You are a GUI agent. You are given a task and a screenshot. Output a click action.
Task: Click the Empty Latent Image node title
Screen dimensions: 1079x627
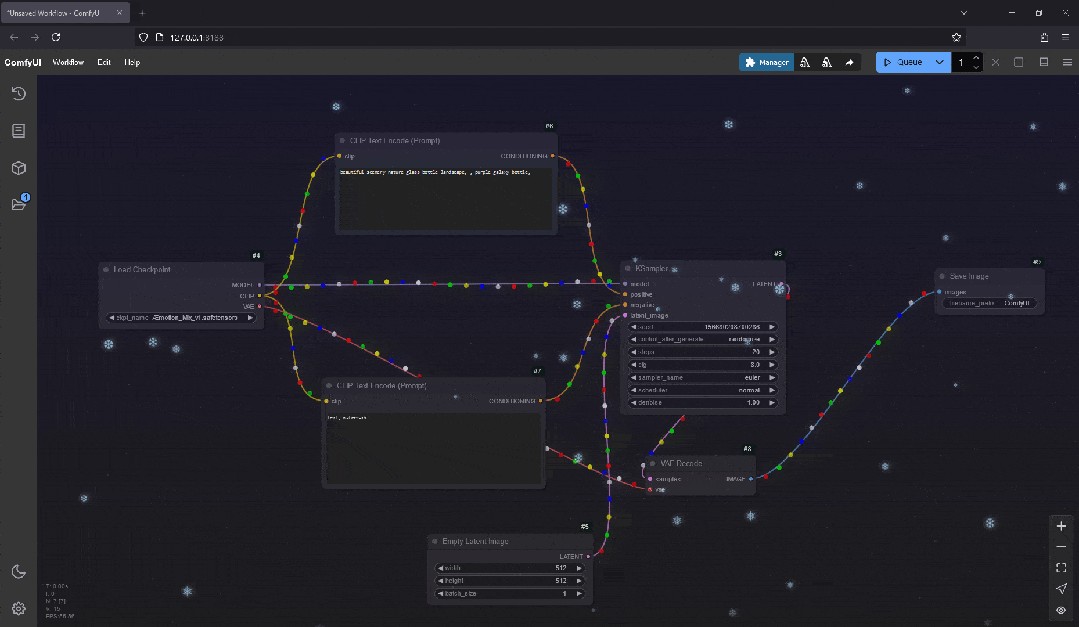click(476, 541)
